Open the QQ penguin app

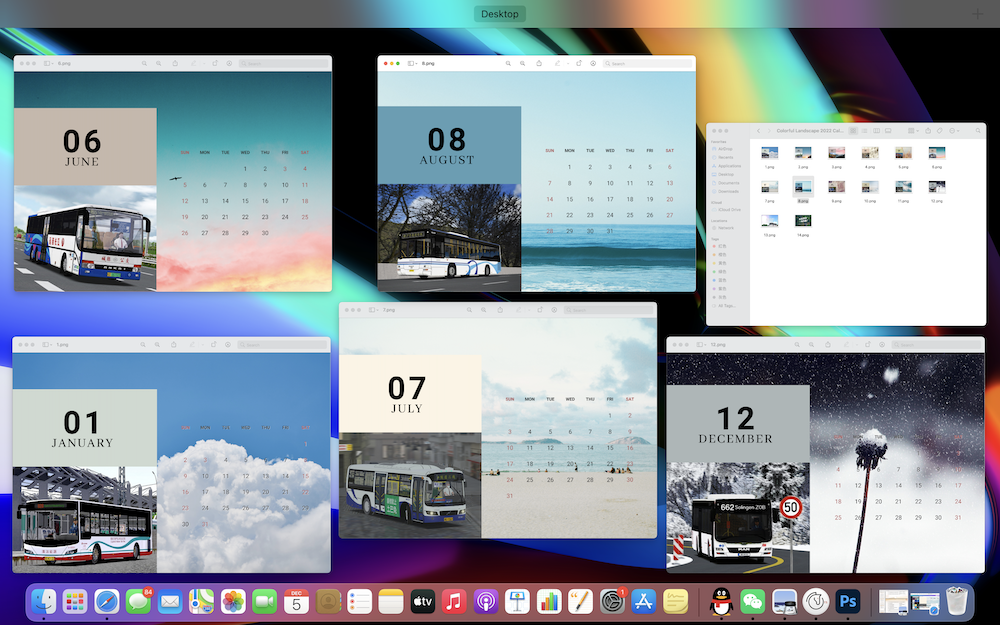(x=721, y=601)
